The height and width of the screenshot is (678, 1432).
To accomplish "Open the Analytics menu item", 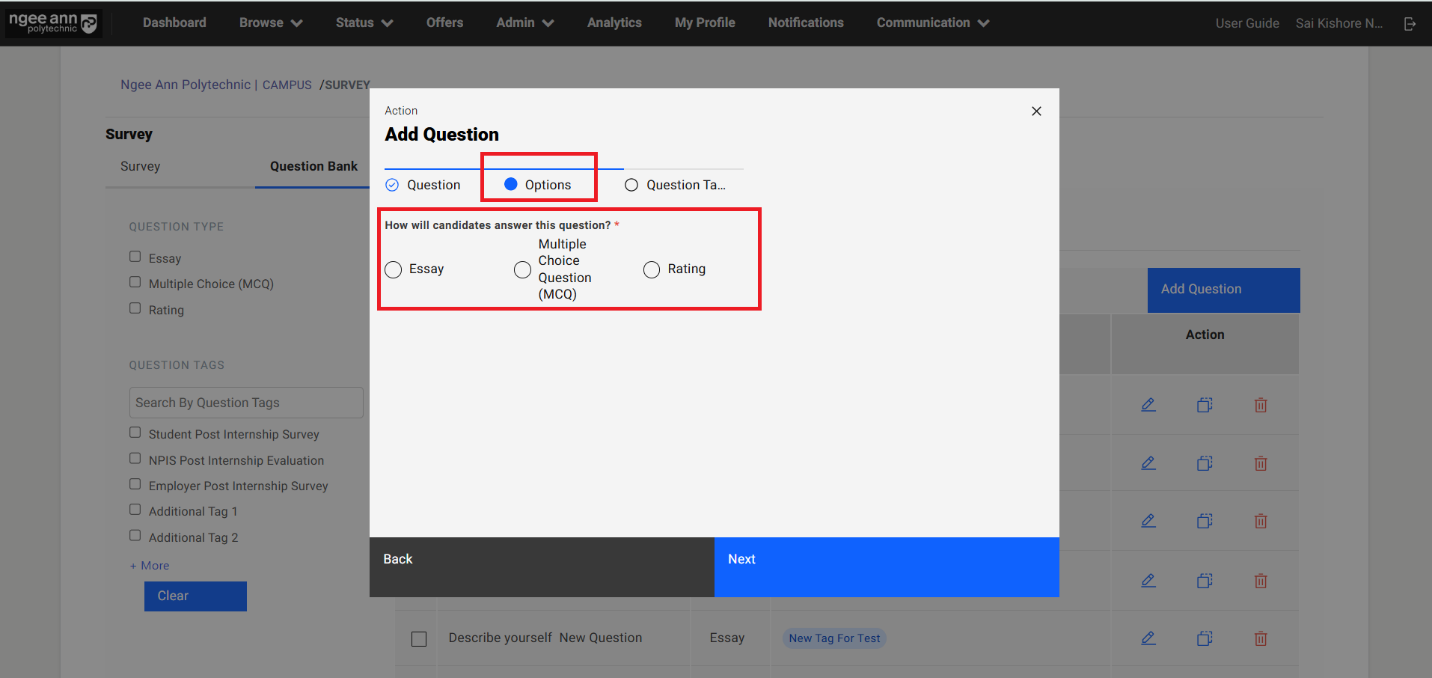I will (x=614, y=23).
